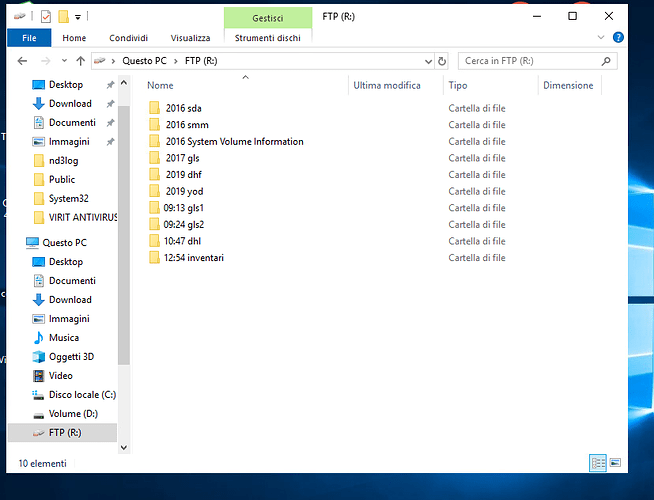The width and height of the screenshot is (654, 500).
Task: Open the Public folder in sidebar
Action: [x=62, y=180]
